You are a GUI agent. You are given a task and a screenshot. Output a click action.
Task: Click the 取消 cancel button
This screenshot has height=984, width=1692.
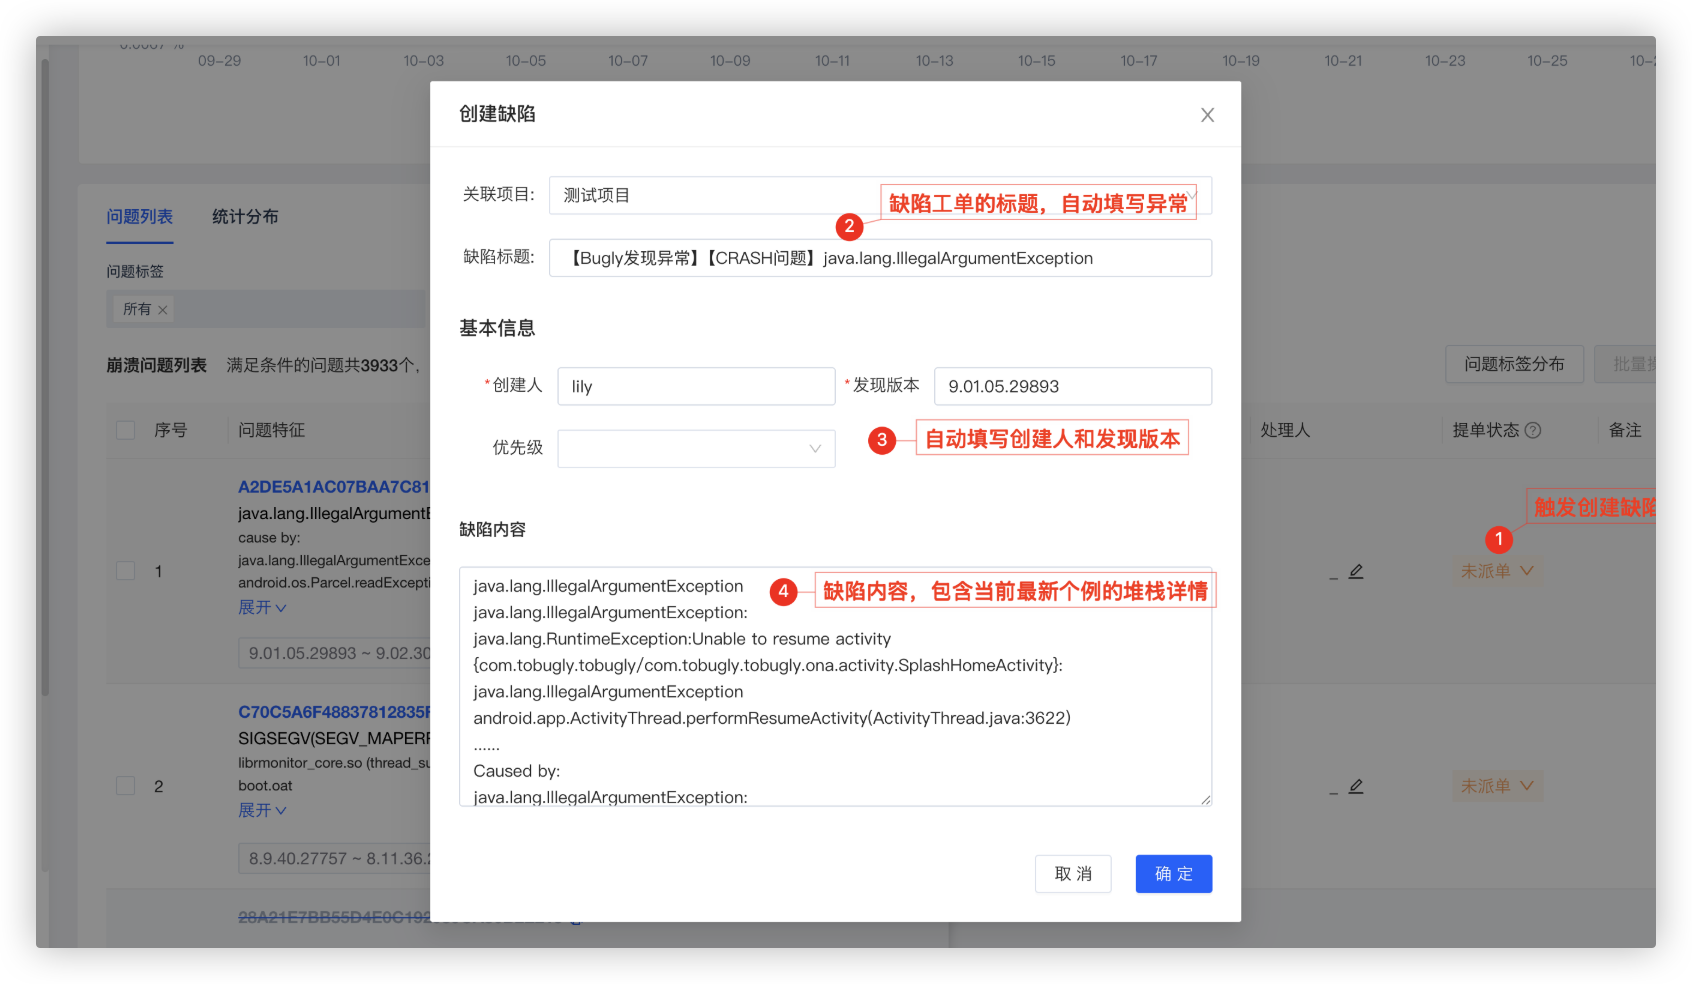tap(1073, 874)
